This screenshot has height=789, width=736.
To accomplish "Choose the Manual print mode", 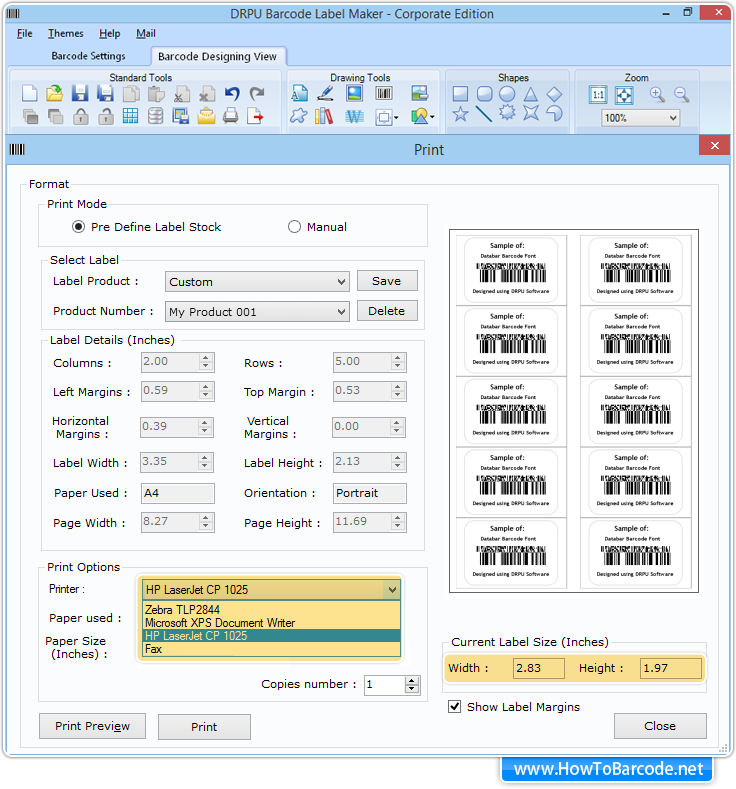I will pyautogui.click(x=294, y=227).
